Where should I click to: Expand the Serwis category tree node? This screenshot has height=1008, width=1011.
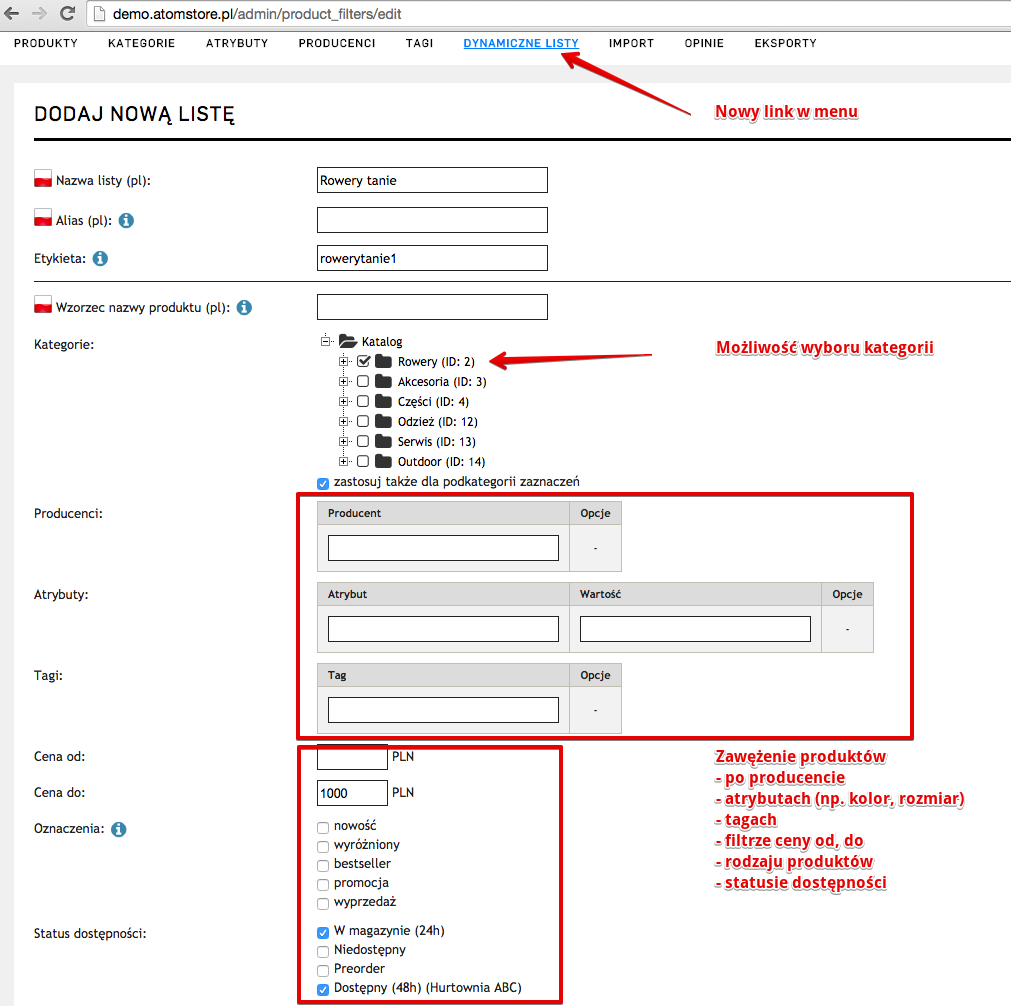[343, 441]
